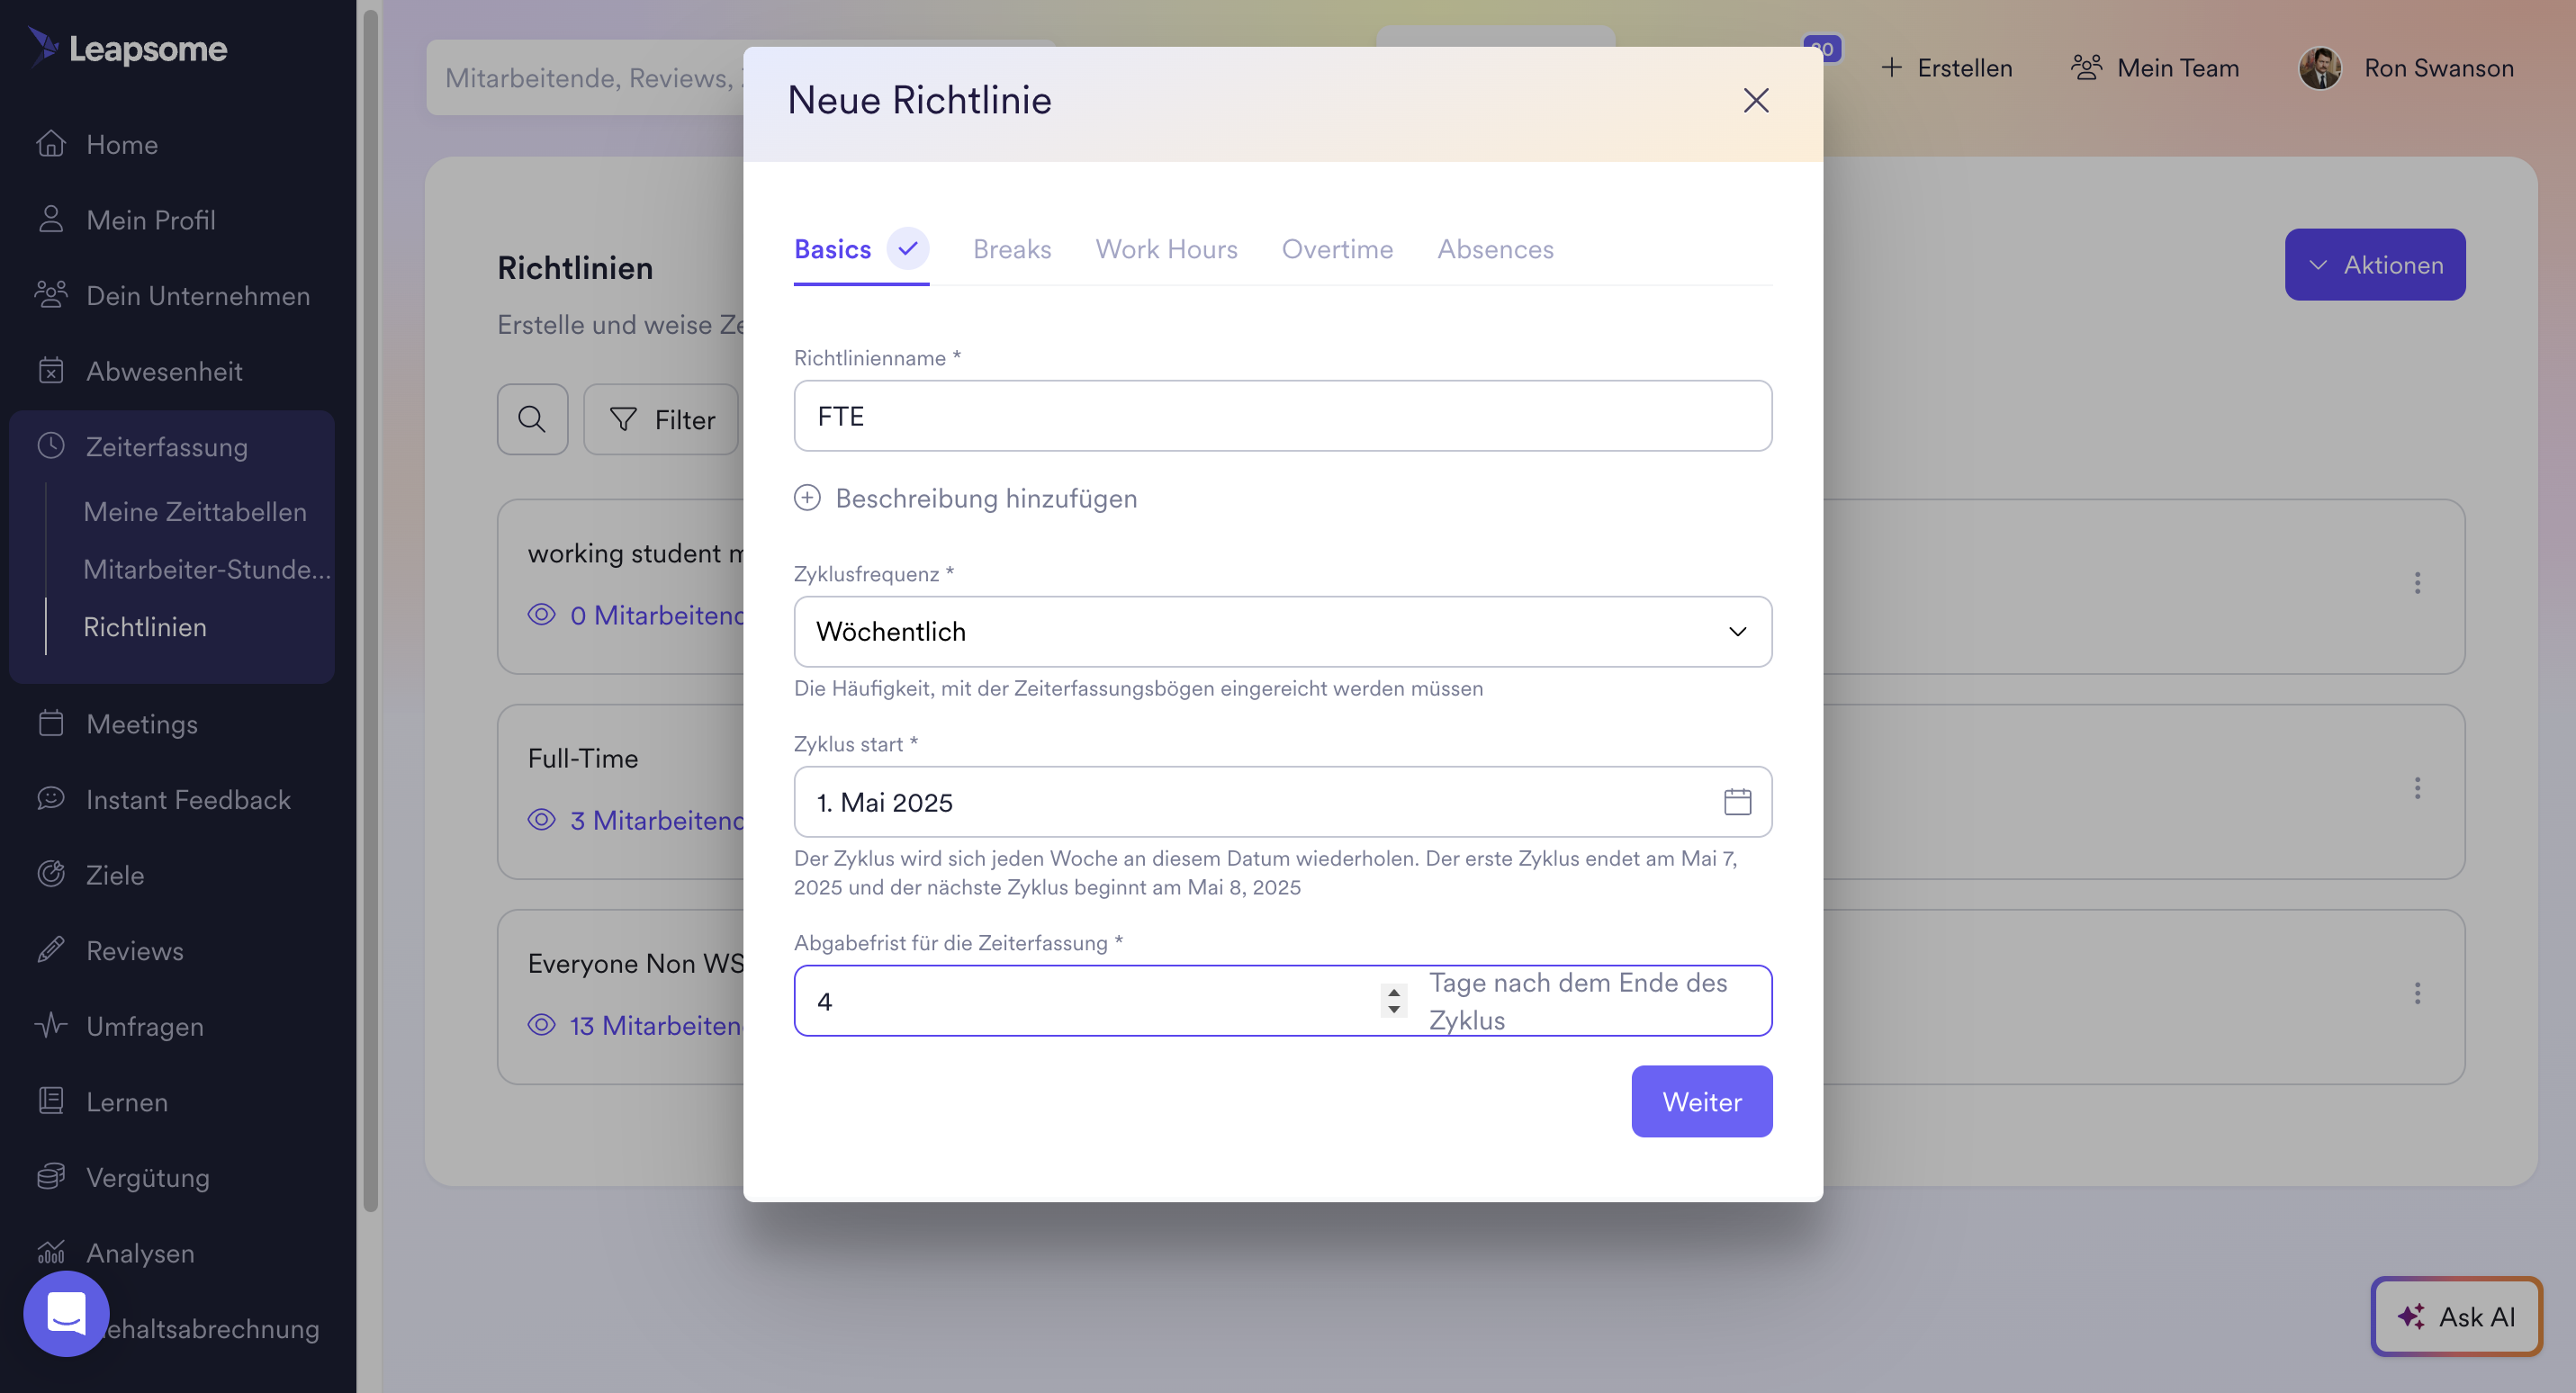Open three-dot menu for working student policy
Viewport: 2576px width, 1393px height.
2417,583
